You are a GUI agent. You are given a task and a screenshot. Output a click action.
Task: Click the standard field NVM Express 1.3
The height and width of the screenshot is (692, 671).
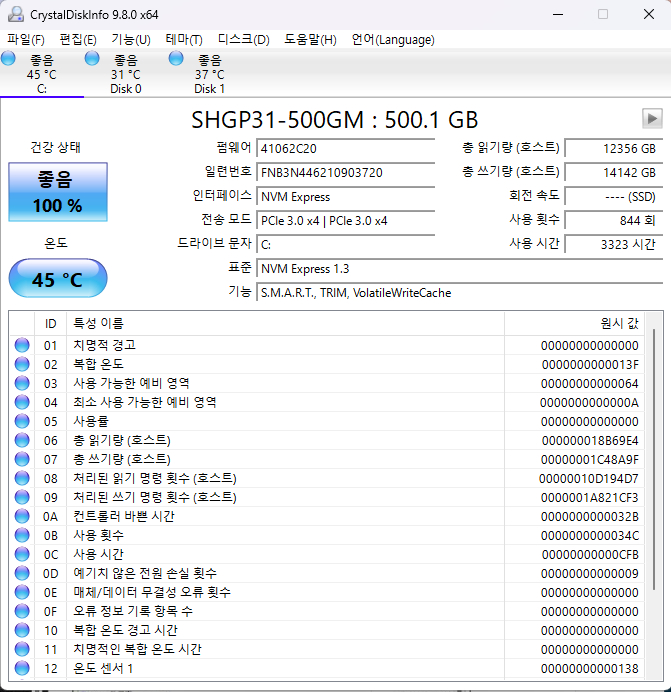click(460, 268)
